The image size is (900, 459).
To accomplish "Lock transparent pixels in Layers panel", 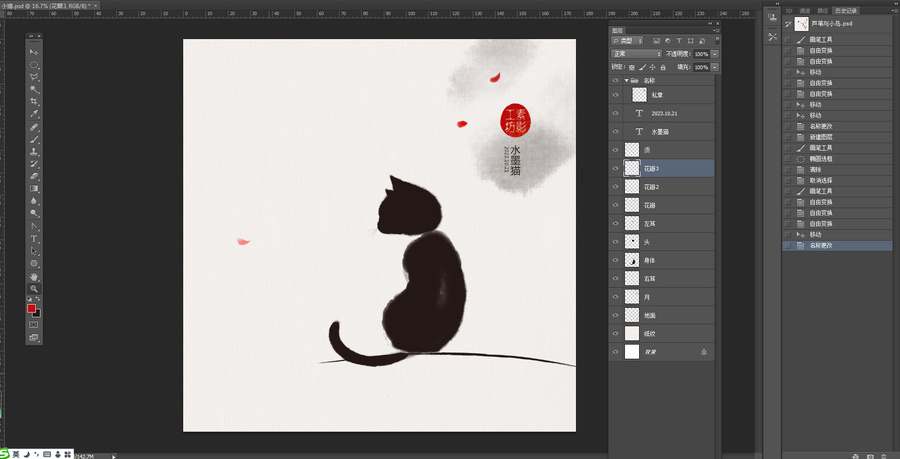I will click(x=633, y=67).
